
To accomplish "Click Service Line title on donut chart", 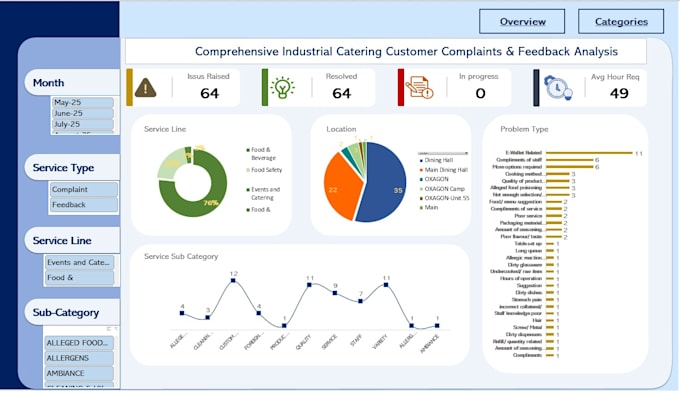I will [165, 129].
